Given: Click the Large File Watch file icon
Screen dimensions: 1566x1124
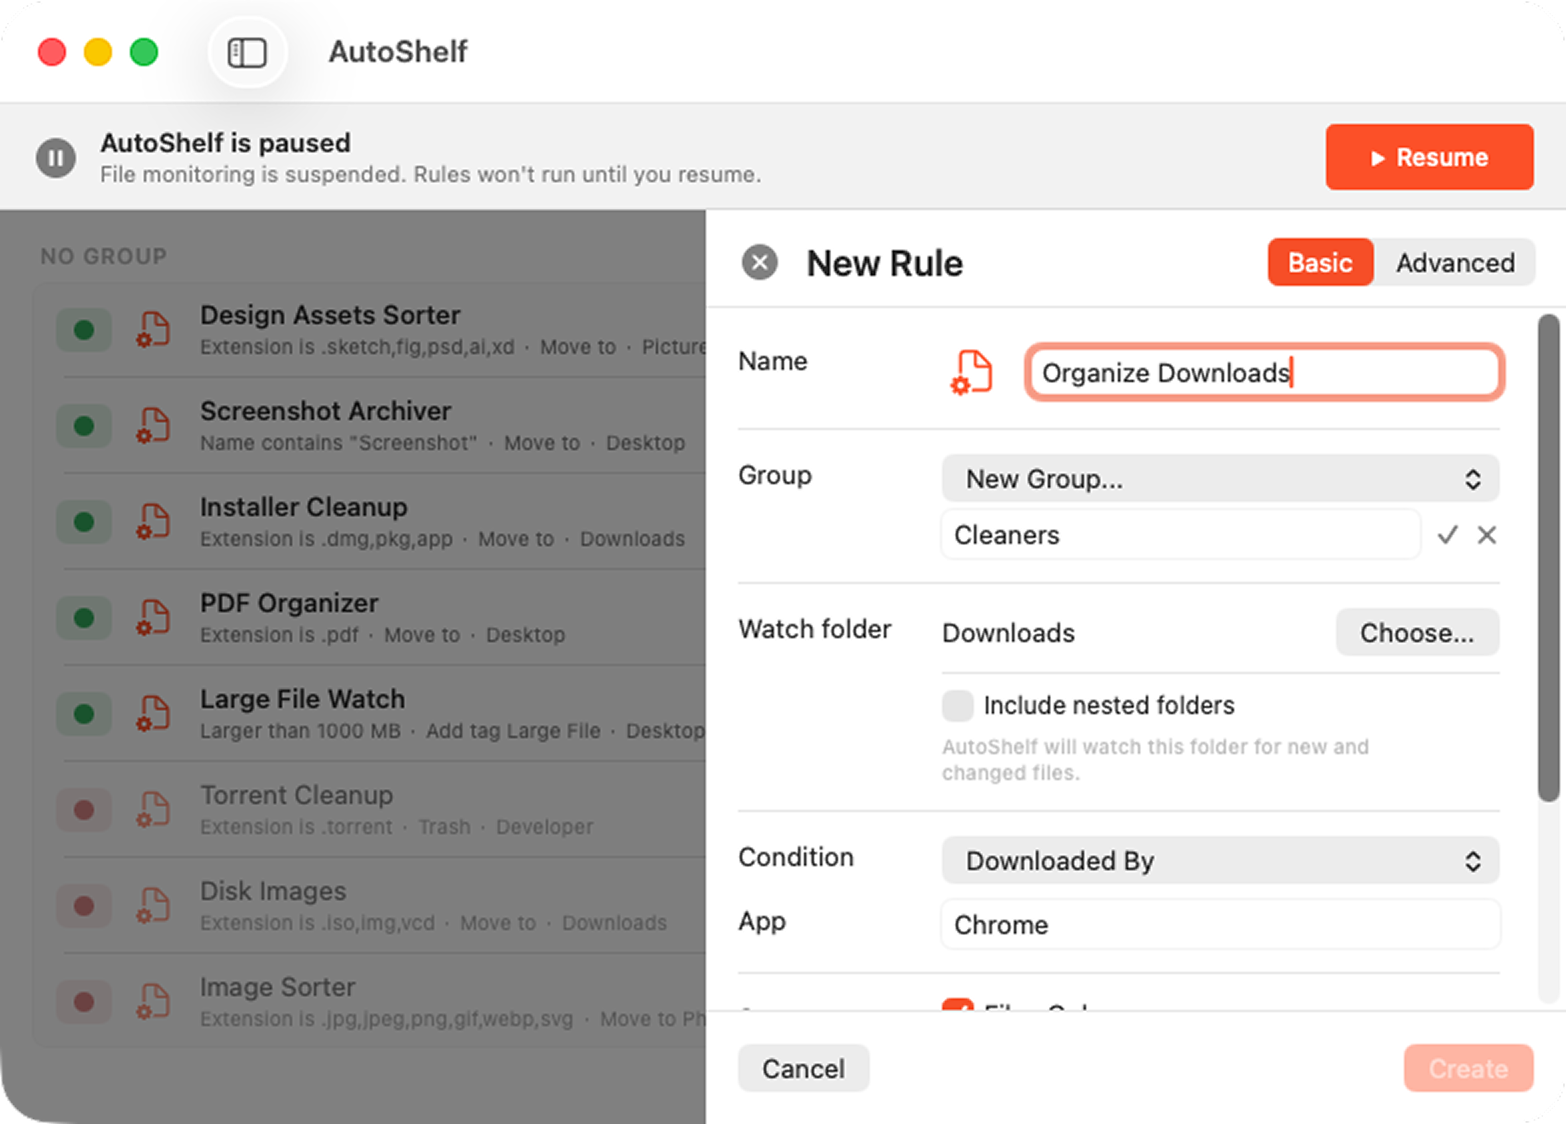Looking at the screenshot, I should pos(153,714).
